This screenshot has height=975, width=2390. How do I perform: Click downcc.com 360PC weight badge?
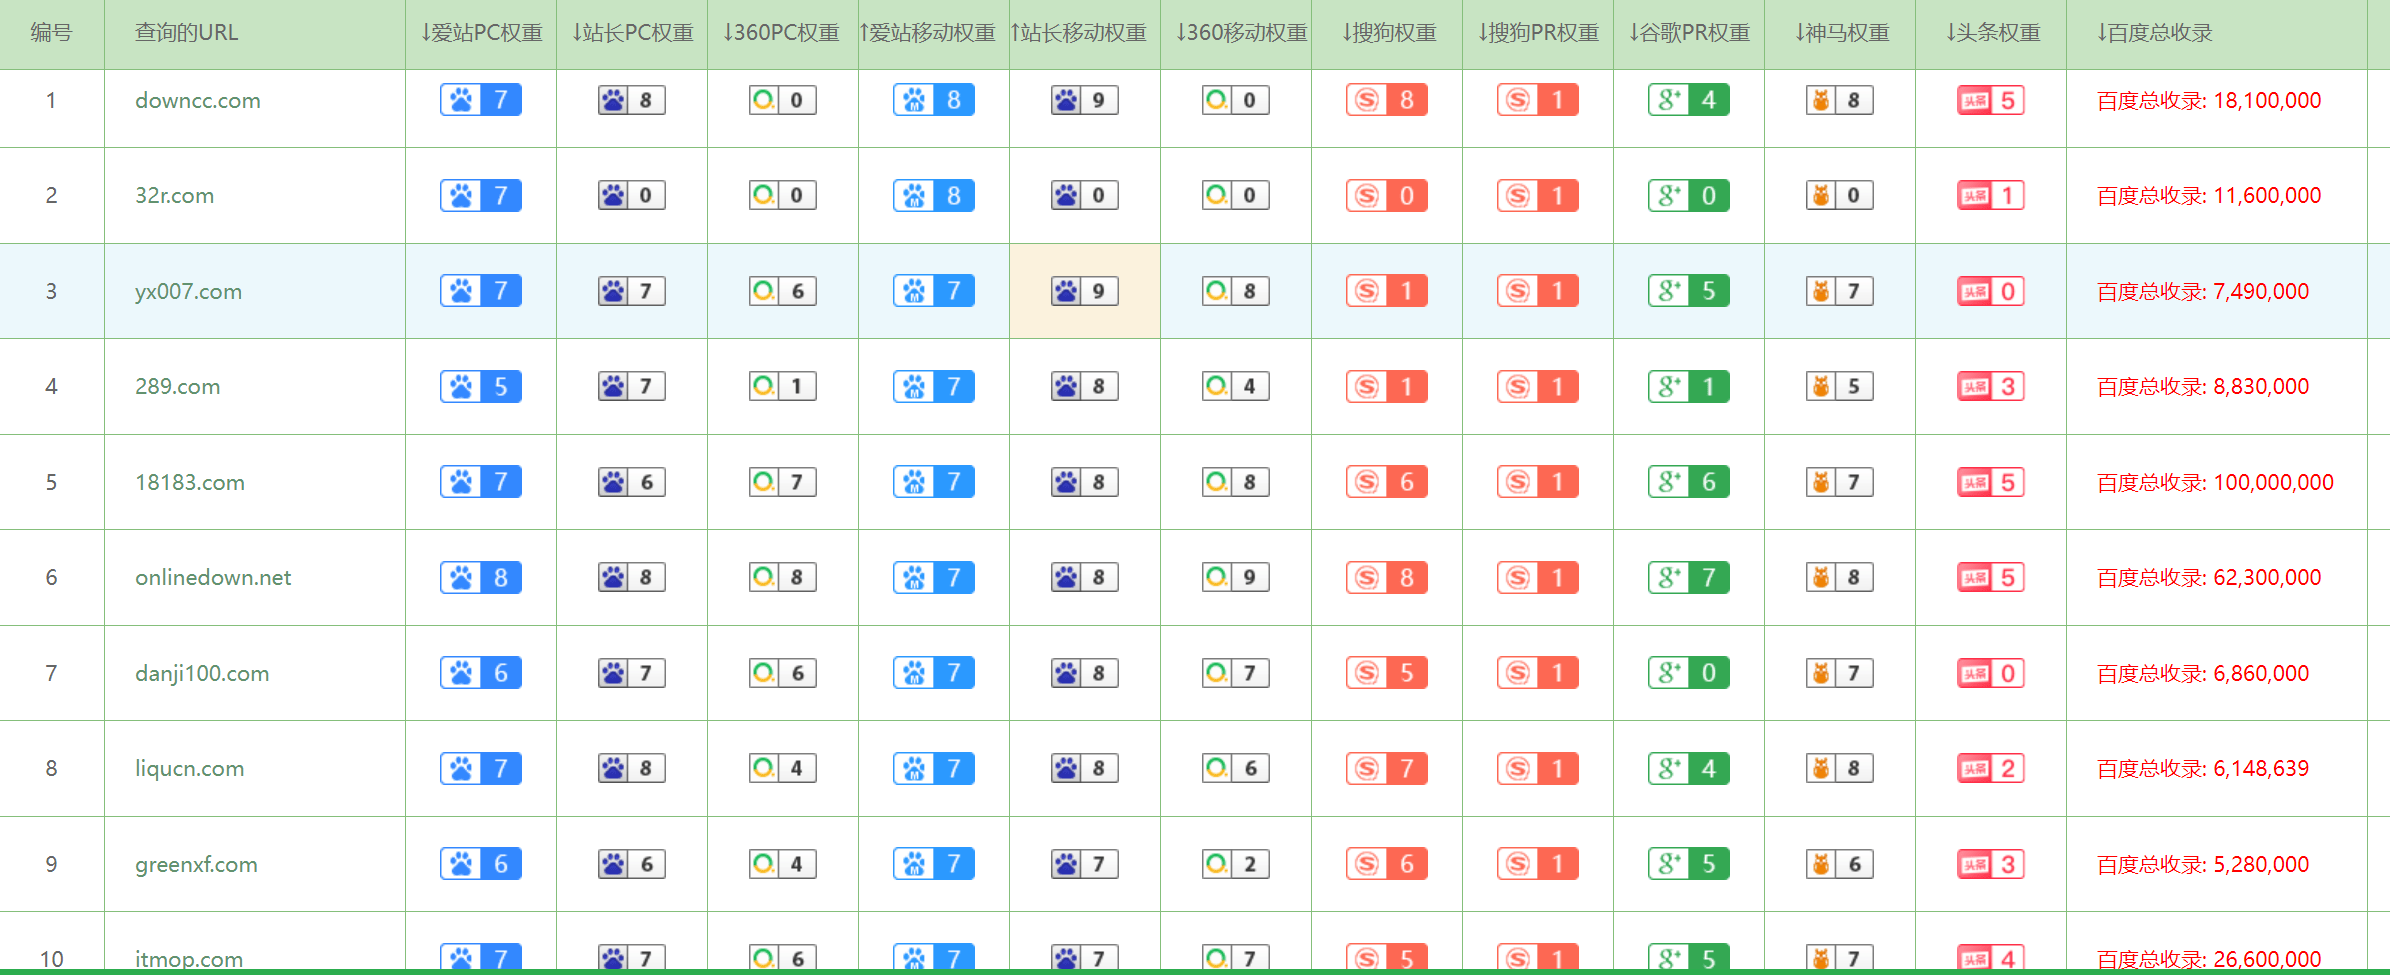click(x=783, y=100)
